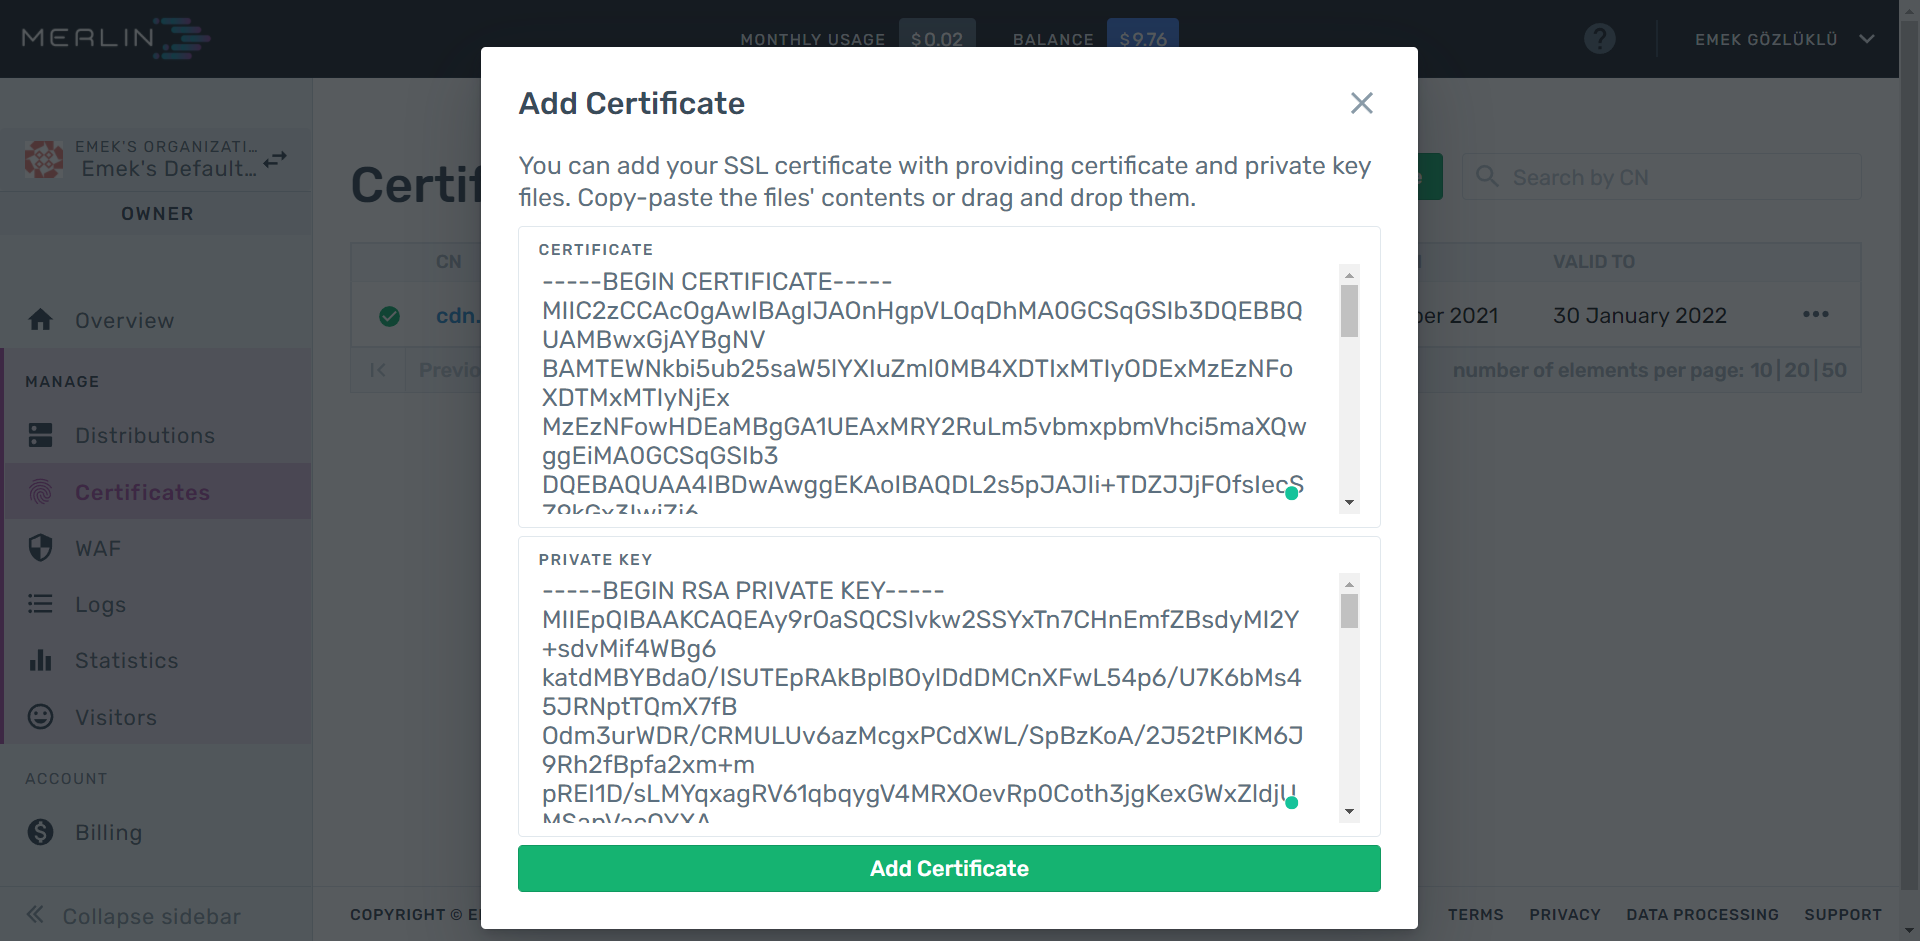Viewport: 1920px width, 941px height.
Task: Switch organization using the swap arrows icon
Action: tap(275, 159)
